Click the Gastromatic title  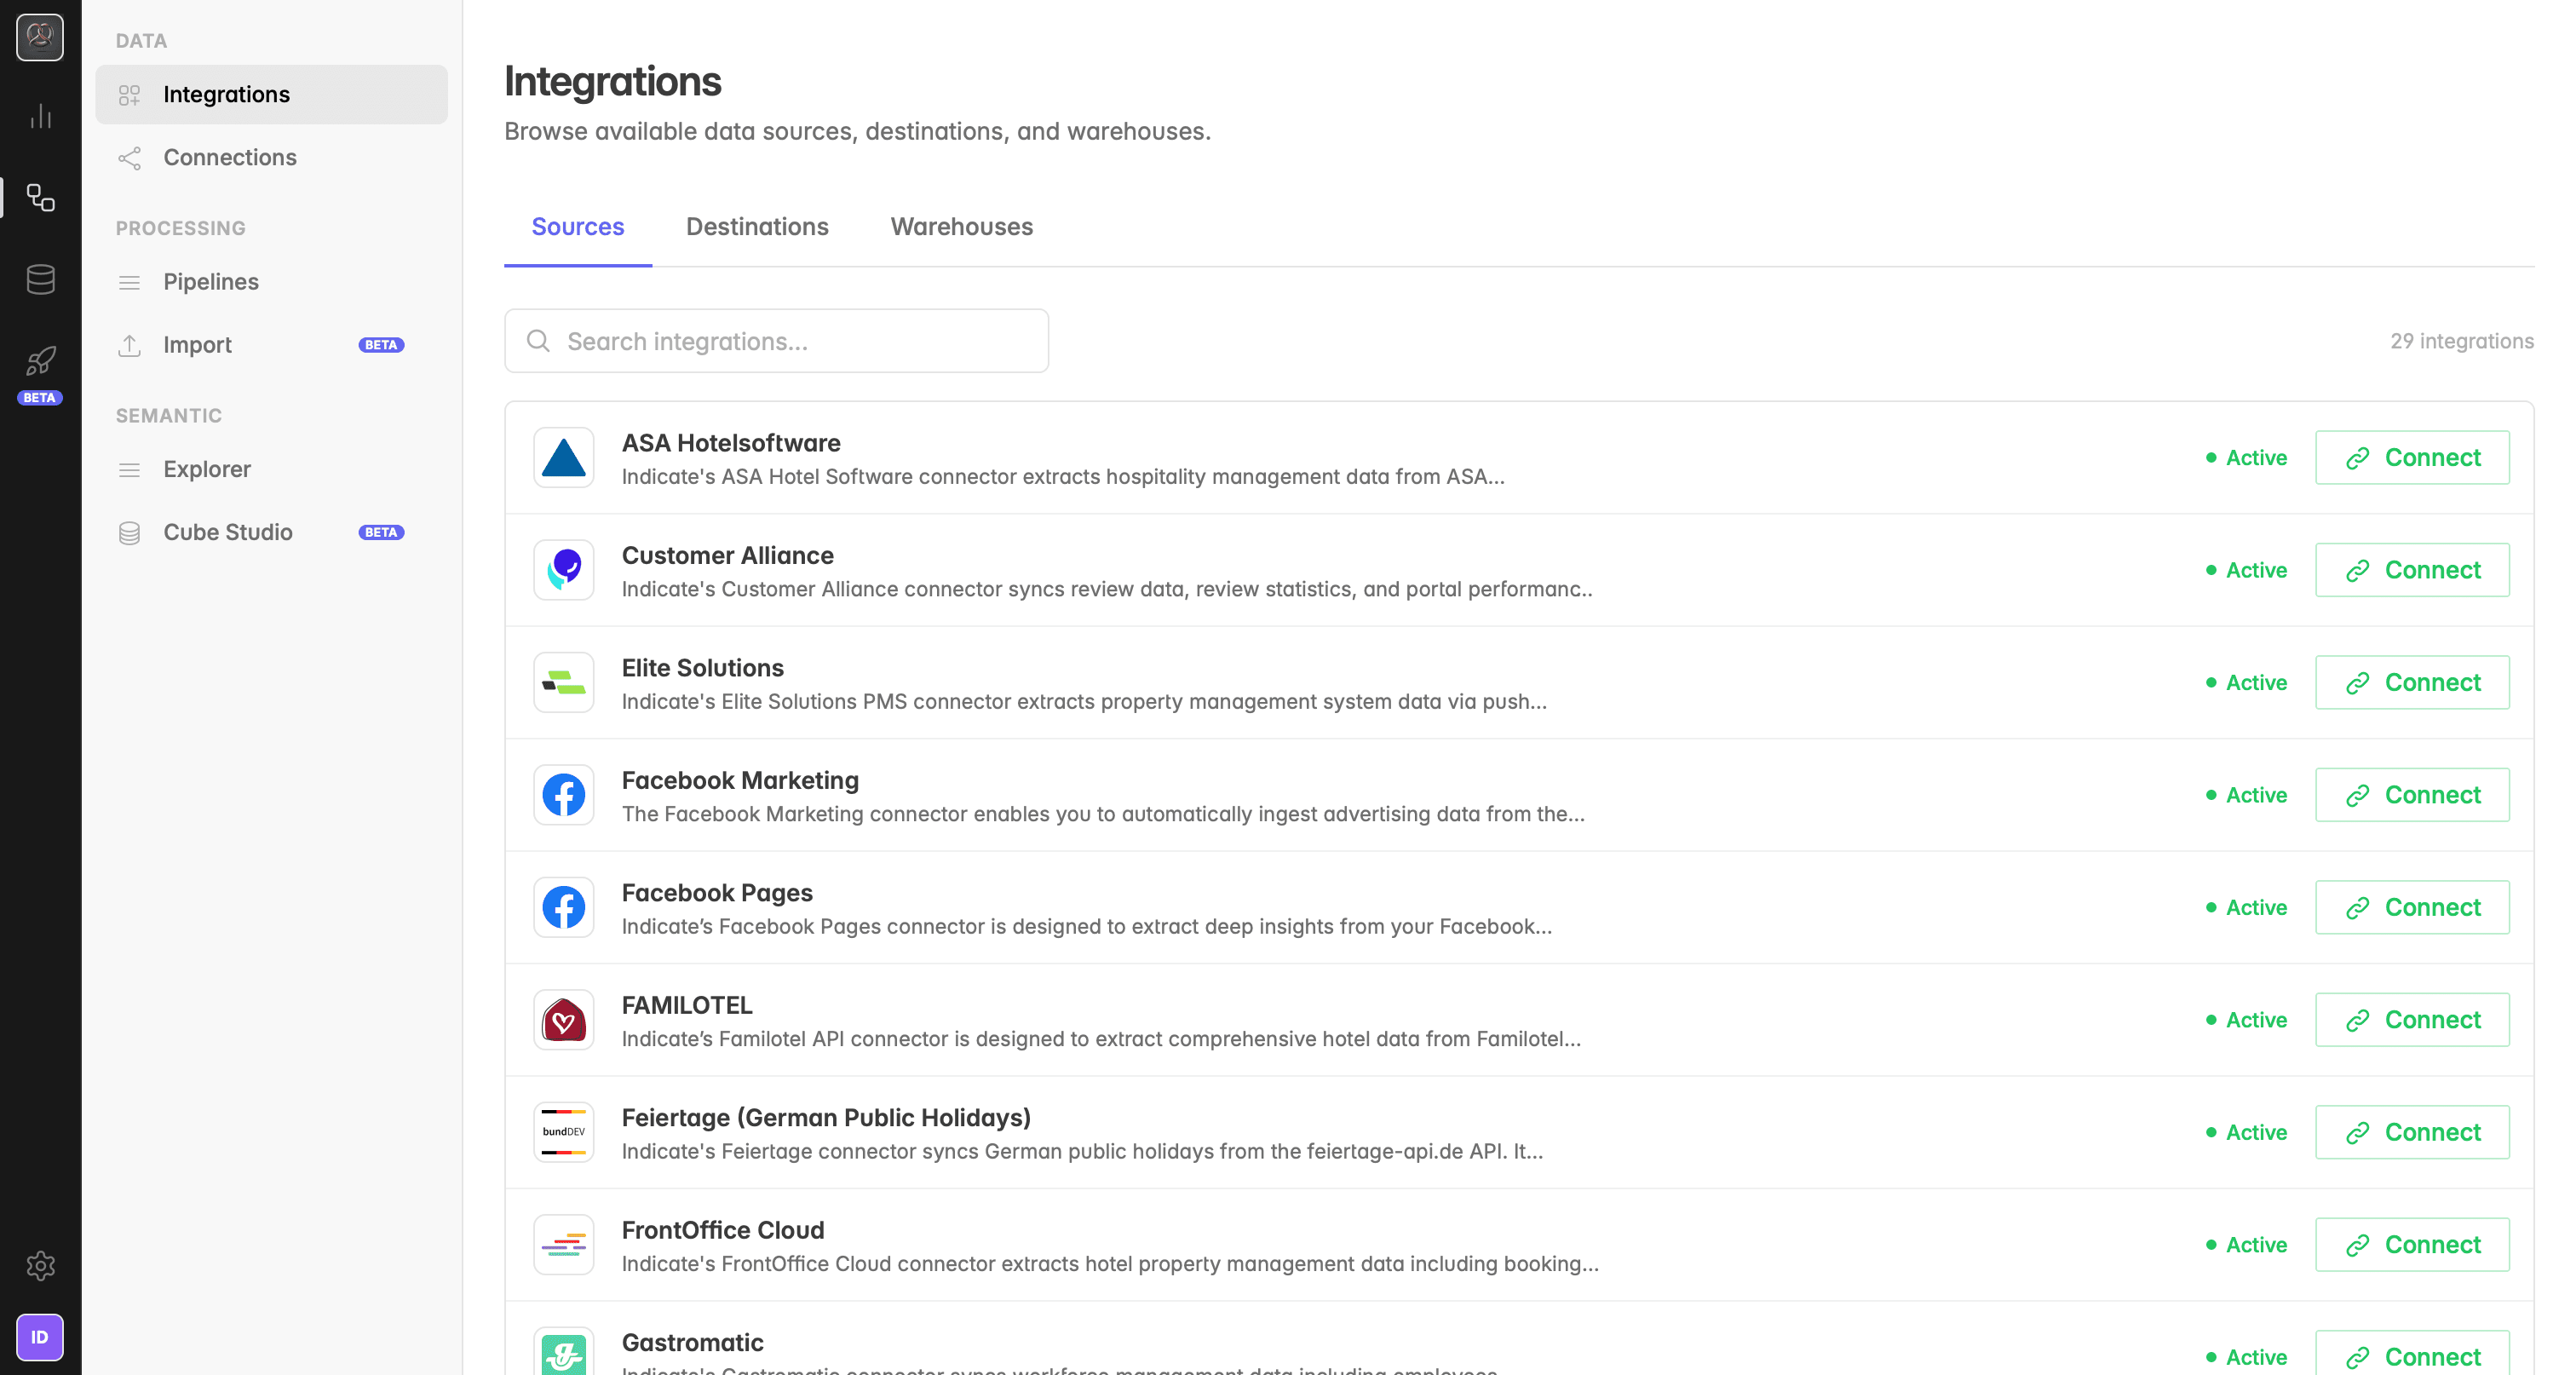point(693,1343)
